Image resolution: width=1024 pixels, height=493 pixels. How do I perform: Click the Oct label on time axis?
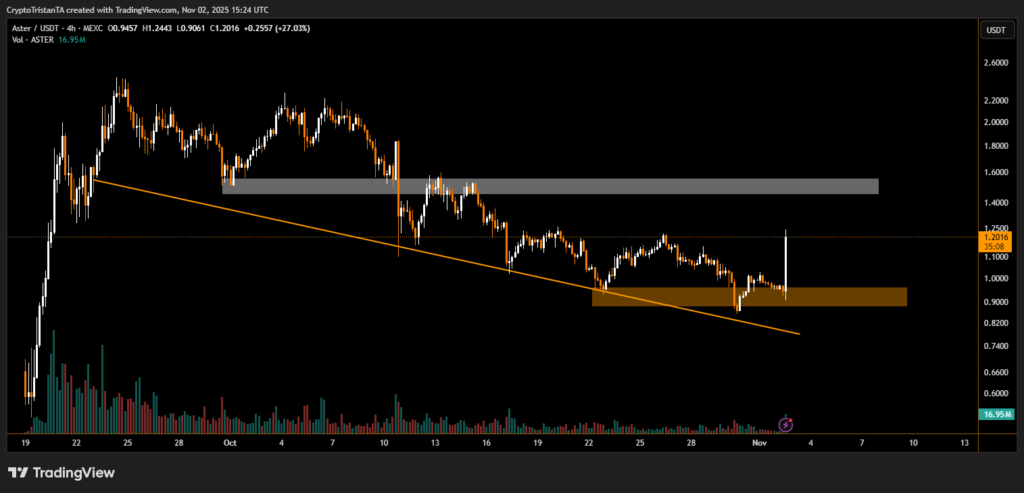click(x=229, y=441)
